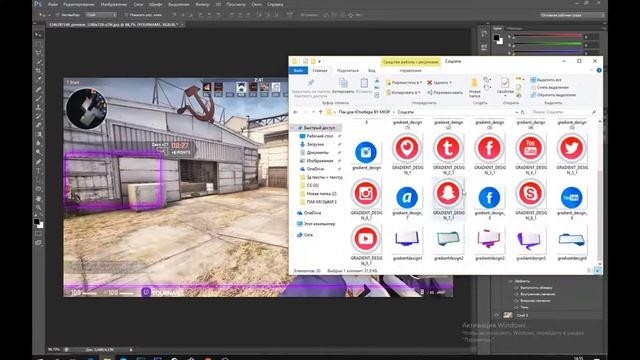The image size is (640, 360).
Task: Switch to Explorer Поделиться tab
Action: 347,71
